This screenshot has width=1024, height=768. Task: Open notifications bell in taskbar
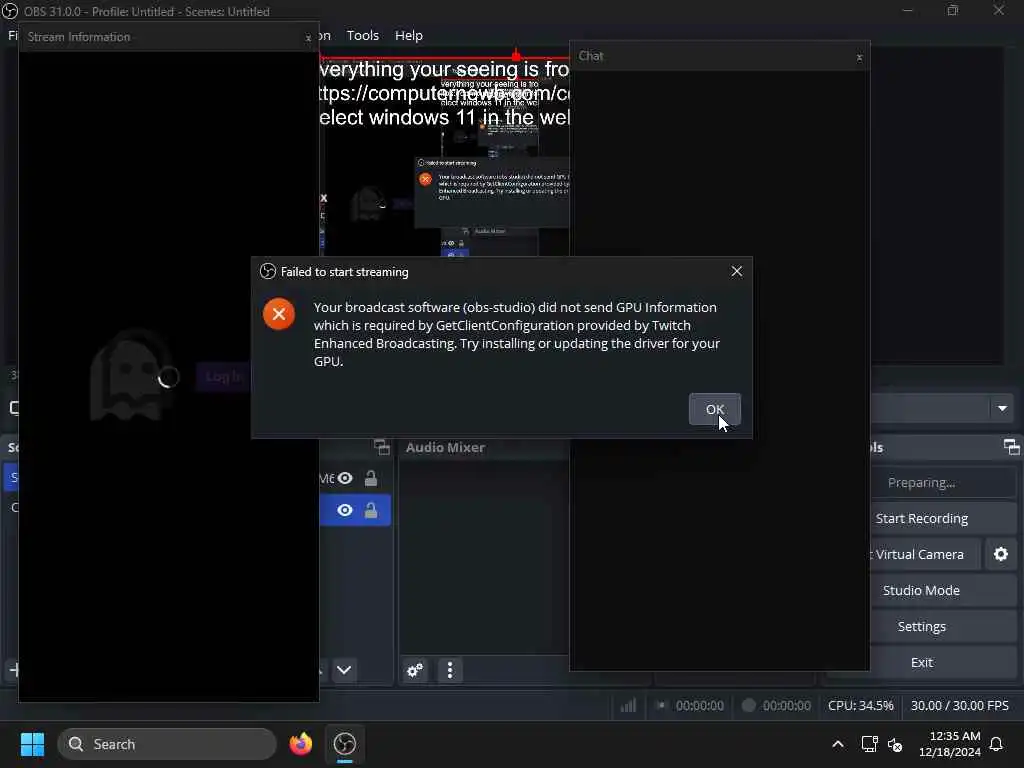(x=996, y=744)
